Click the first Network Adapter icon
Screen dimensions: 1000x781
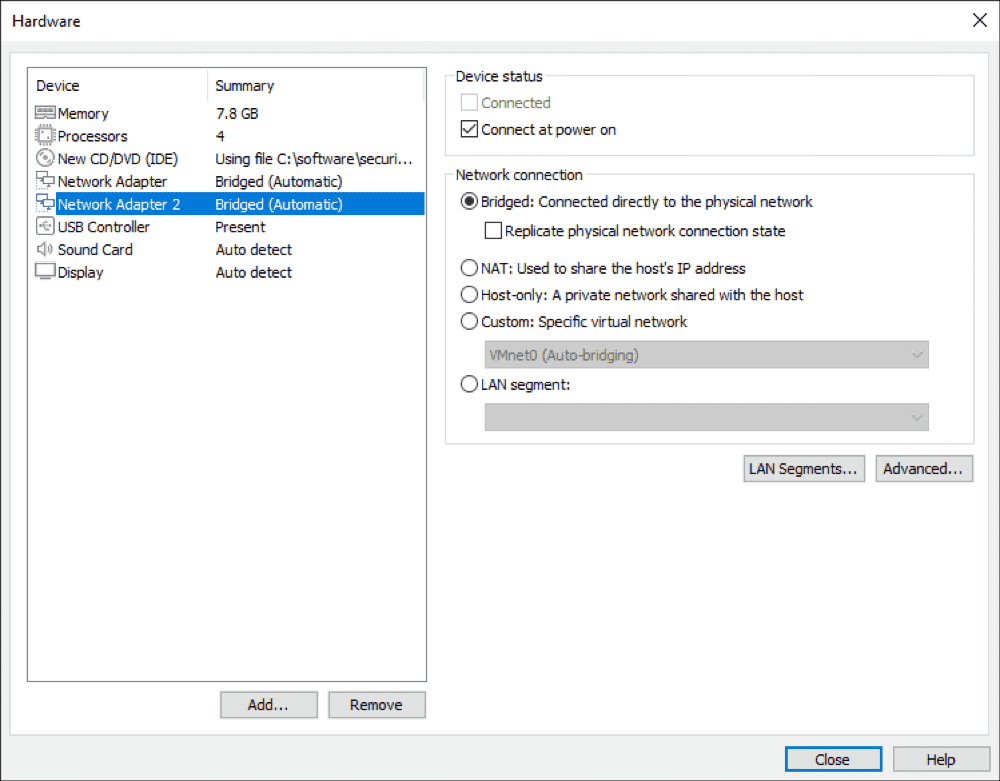coord(45,181)
